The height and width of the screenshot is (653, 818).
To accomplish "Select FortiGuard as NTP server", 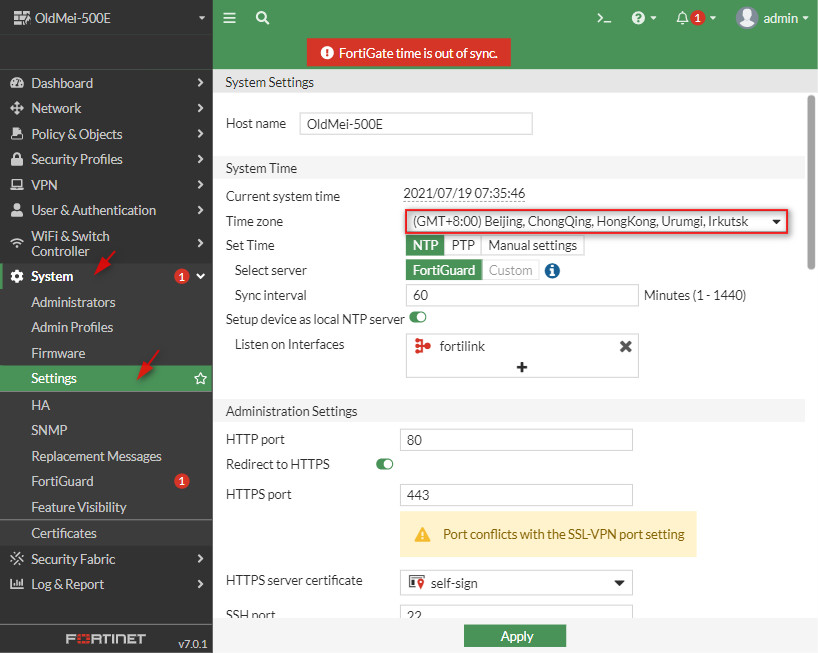I will tap(444, 270).
